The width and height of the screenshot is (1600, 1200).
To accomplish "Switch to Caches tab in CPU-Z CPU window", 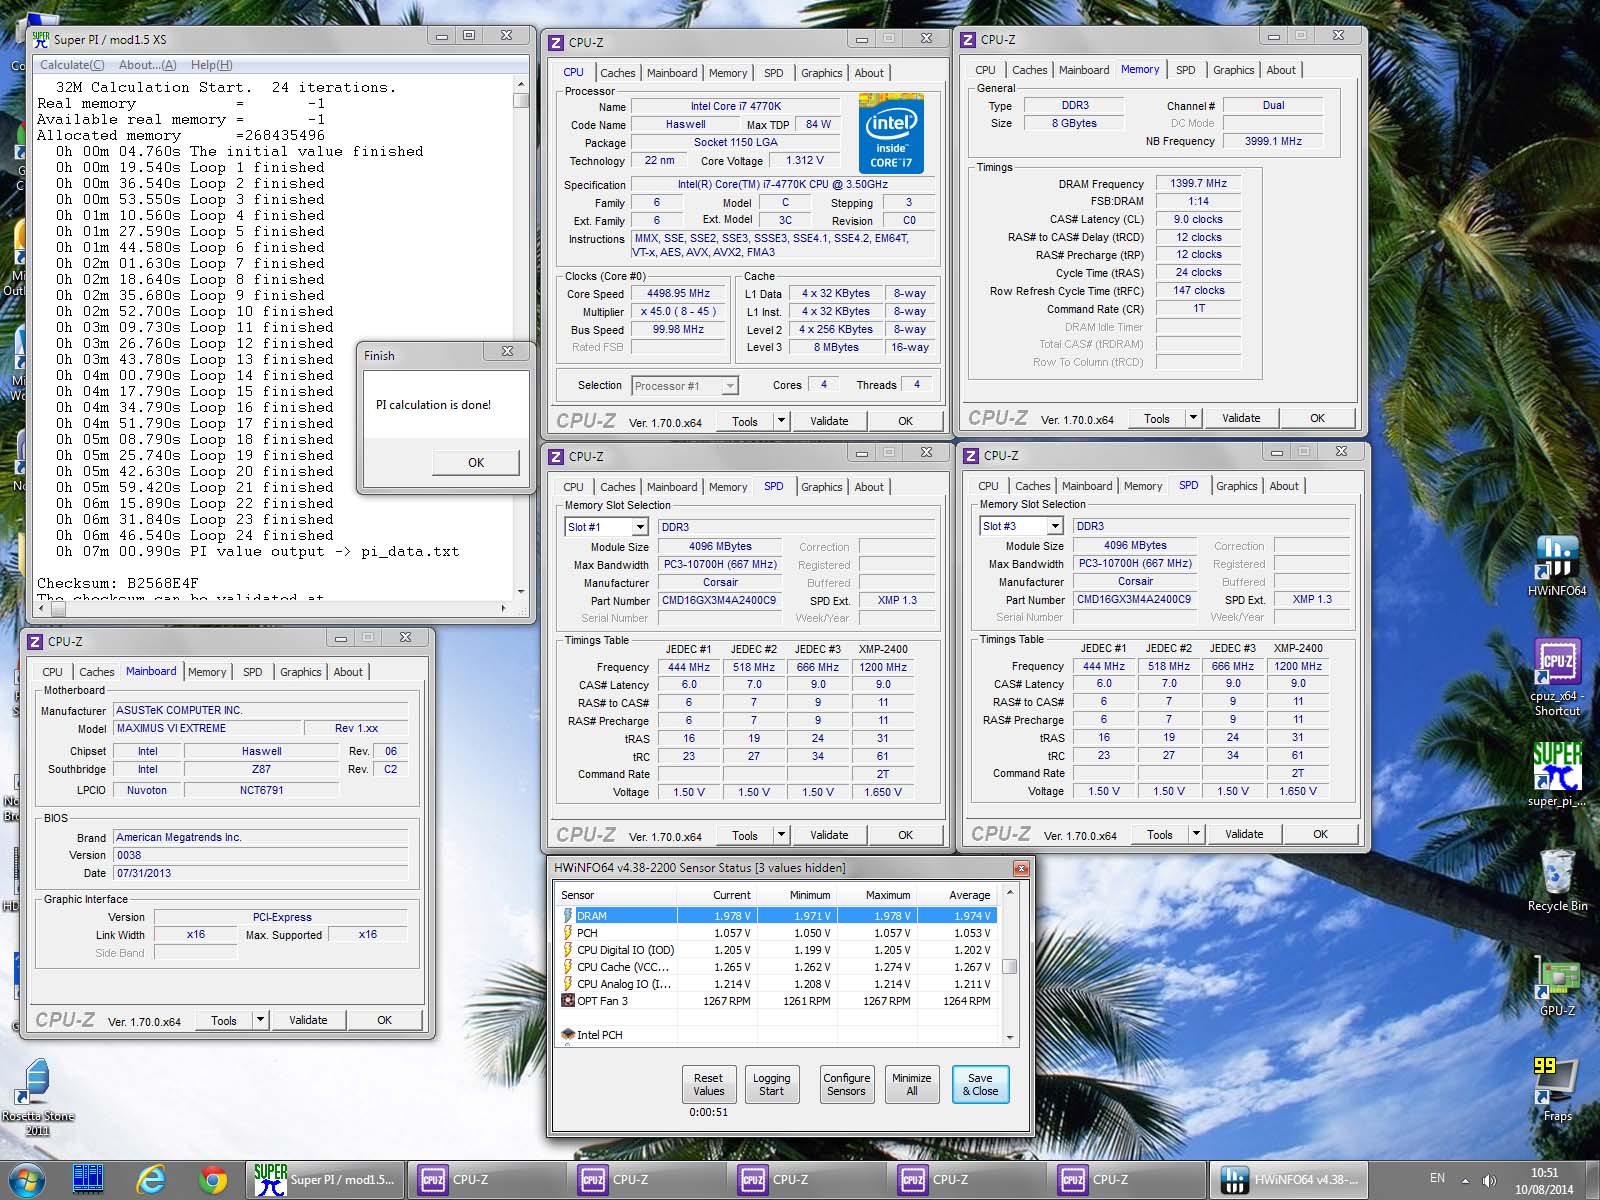I will (x=617, y=73).
